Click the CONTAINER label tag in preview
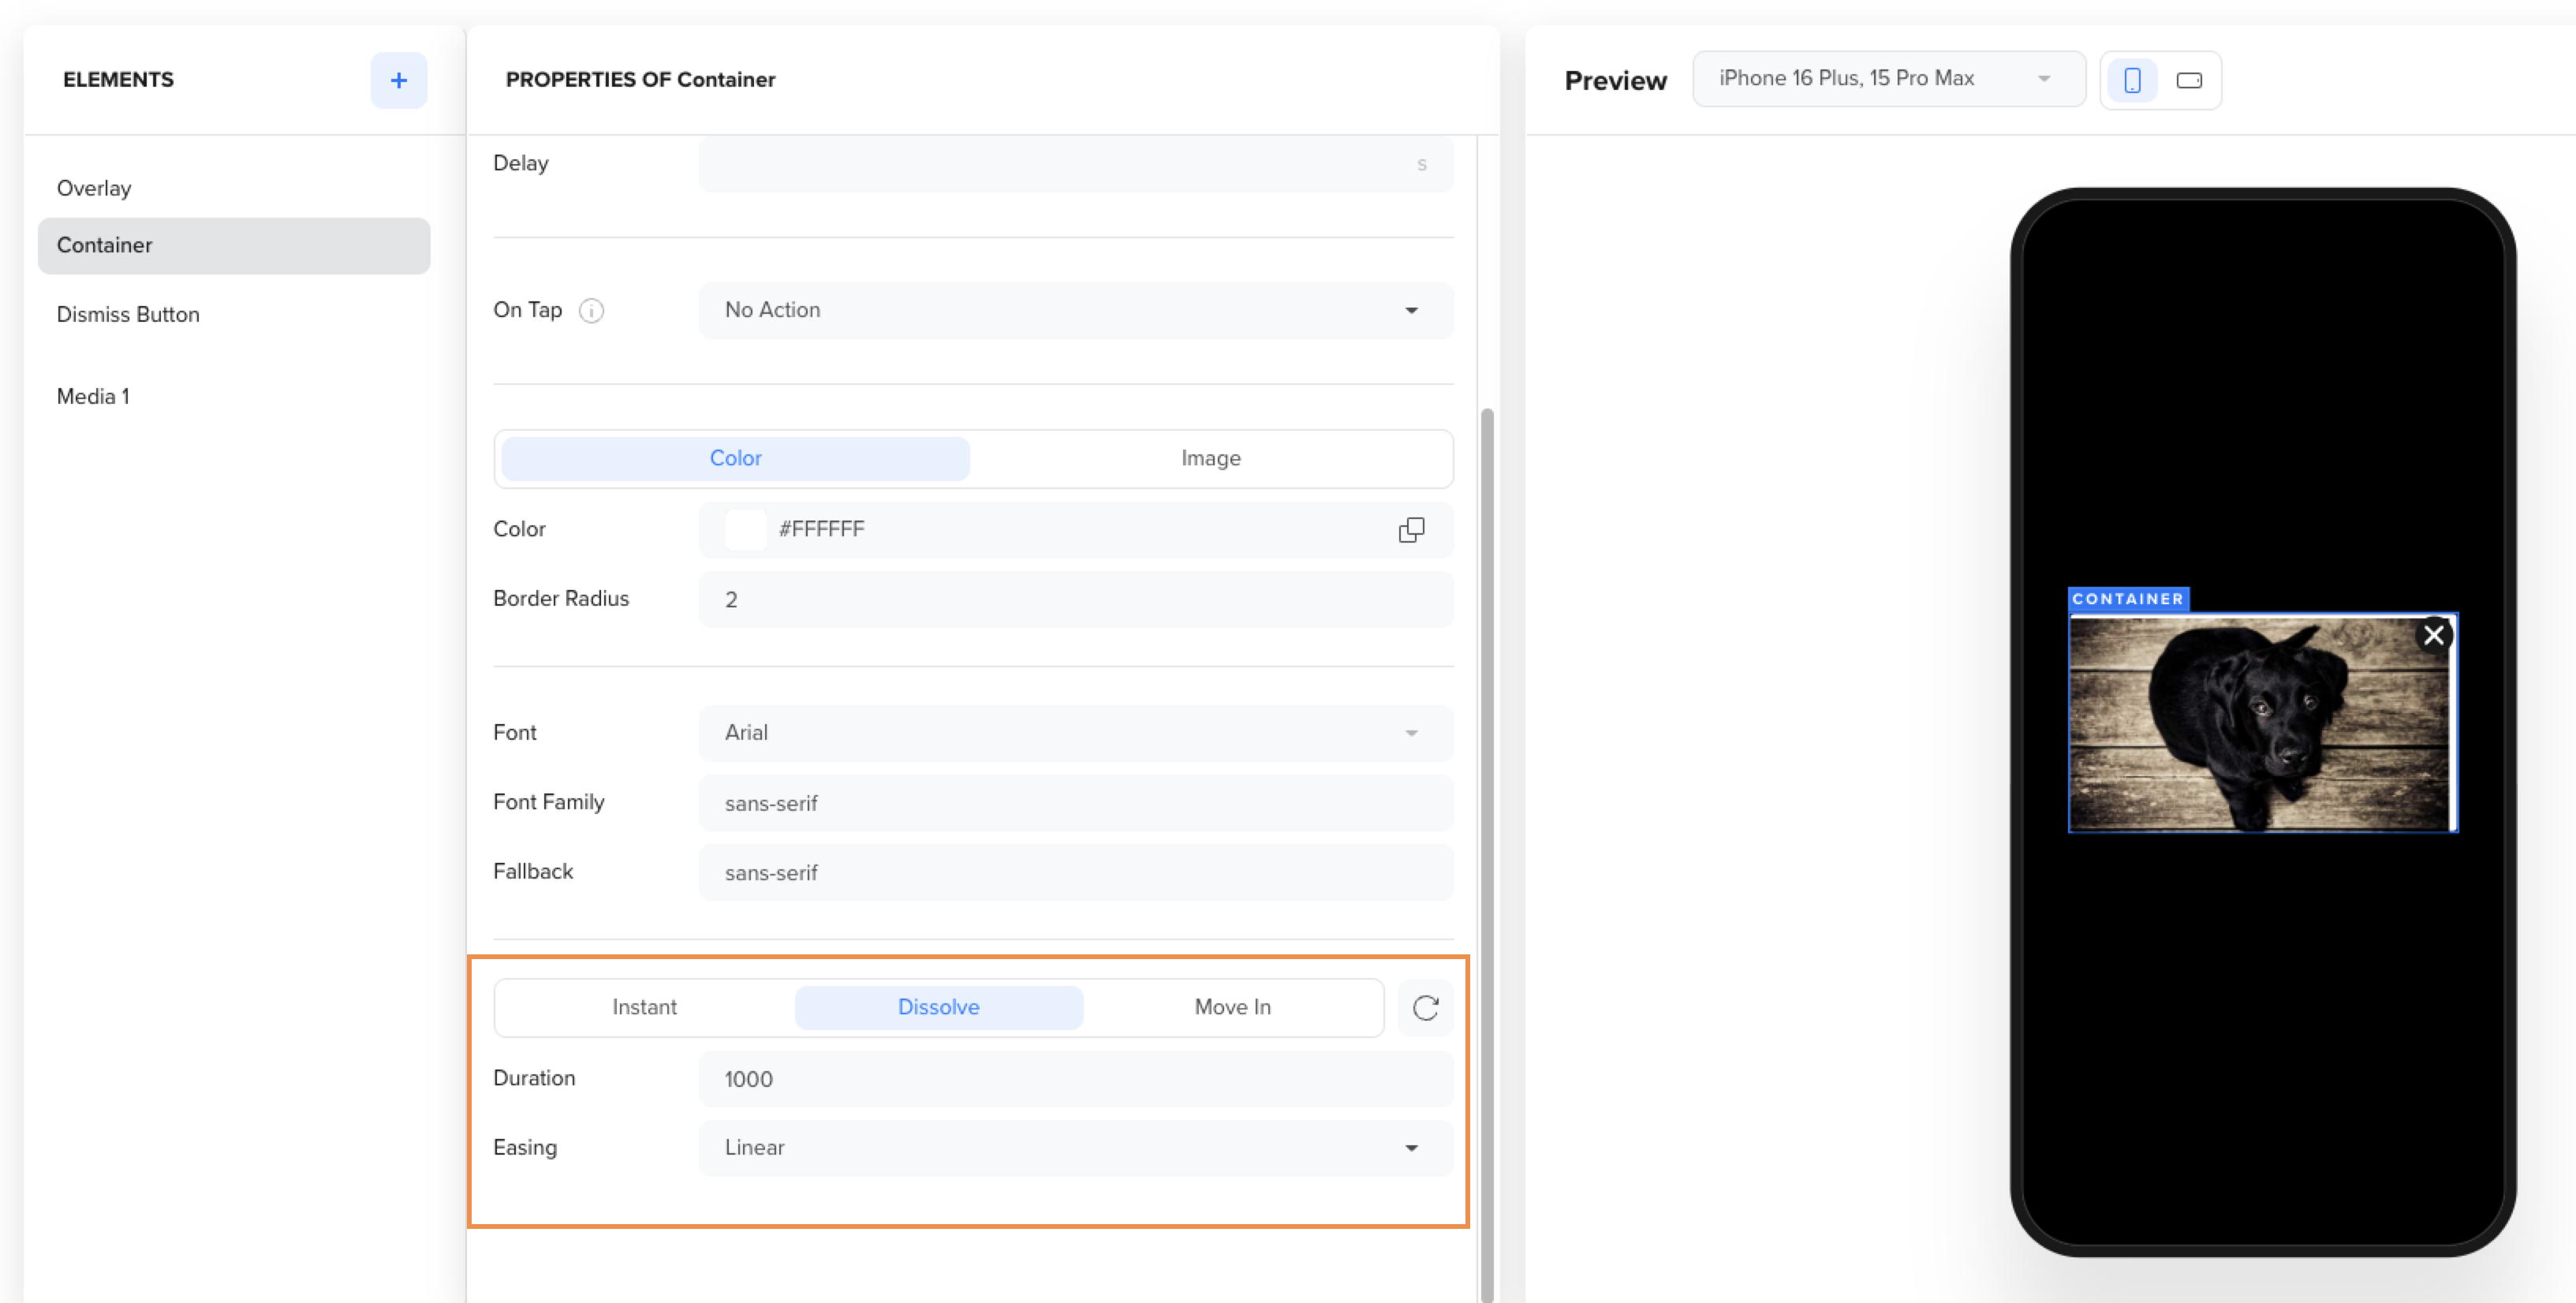Image resolution: width=2576 pixels, height=1303 pixels. coord(2127,599)
